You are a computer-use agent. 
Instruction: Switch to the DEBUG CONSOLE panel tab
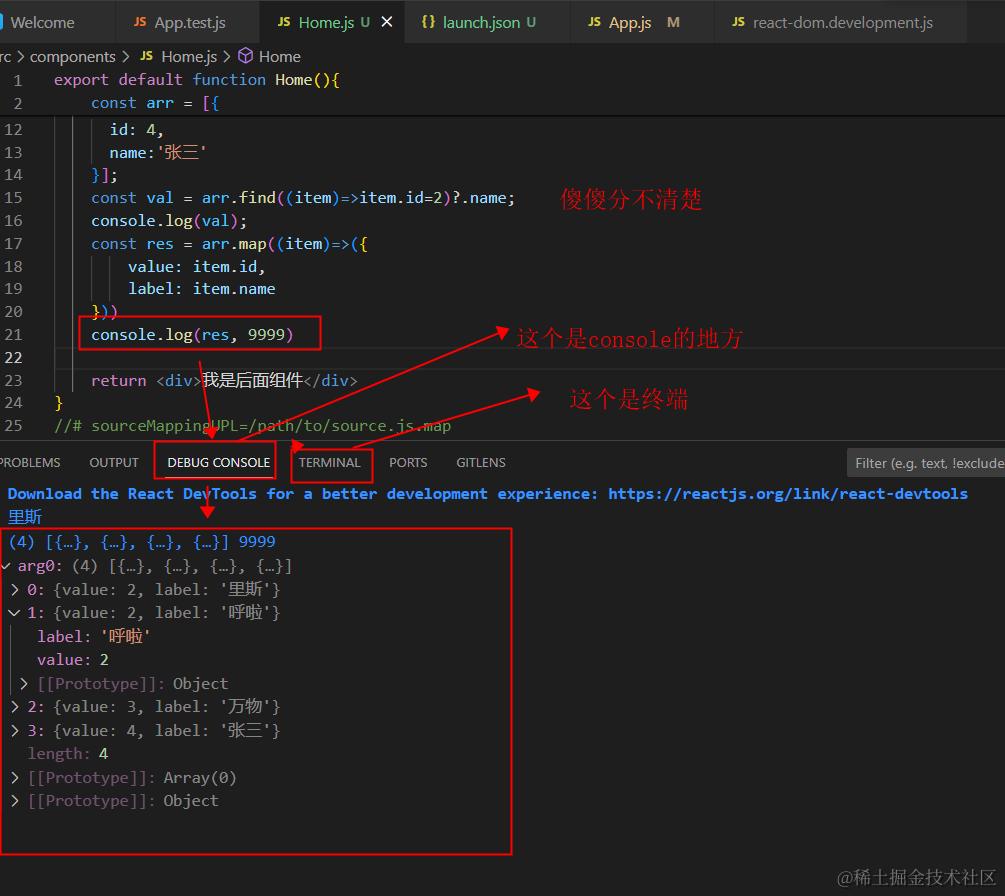[218, 462]
